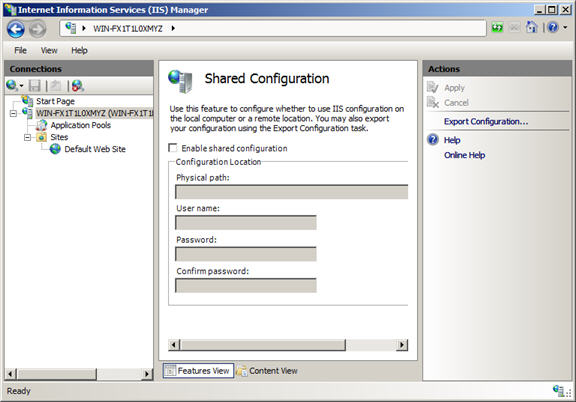Image resolution: width=576 pixels, height=402 pixels.
Task: Click the server node computer icon
Action: [x=28, y=113]
